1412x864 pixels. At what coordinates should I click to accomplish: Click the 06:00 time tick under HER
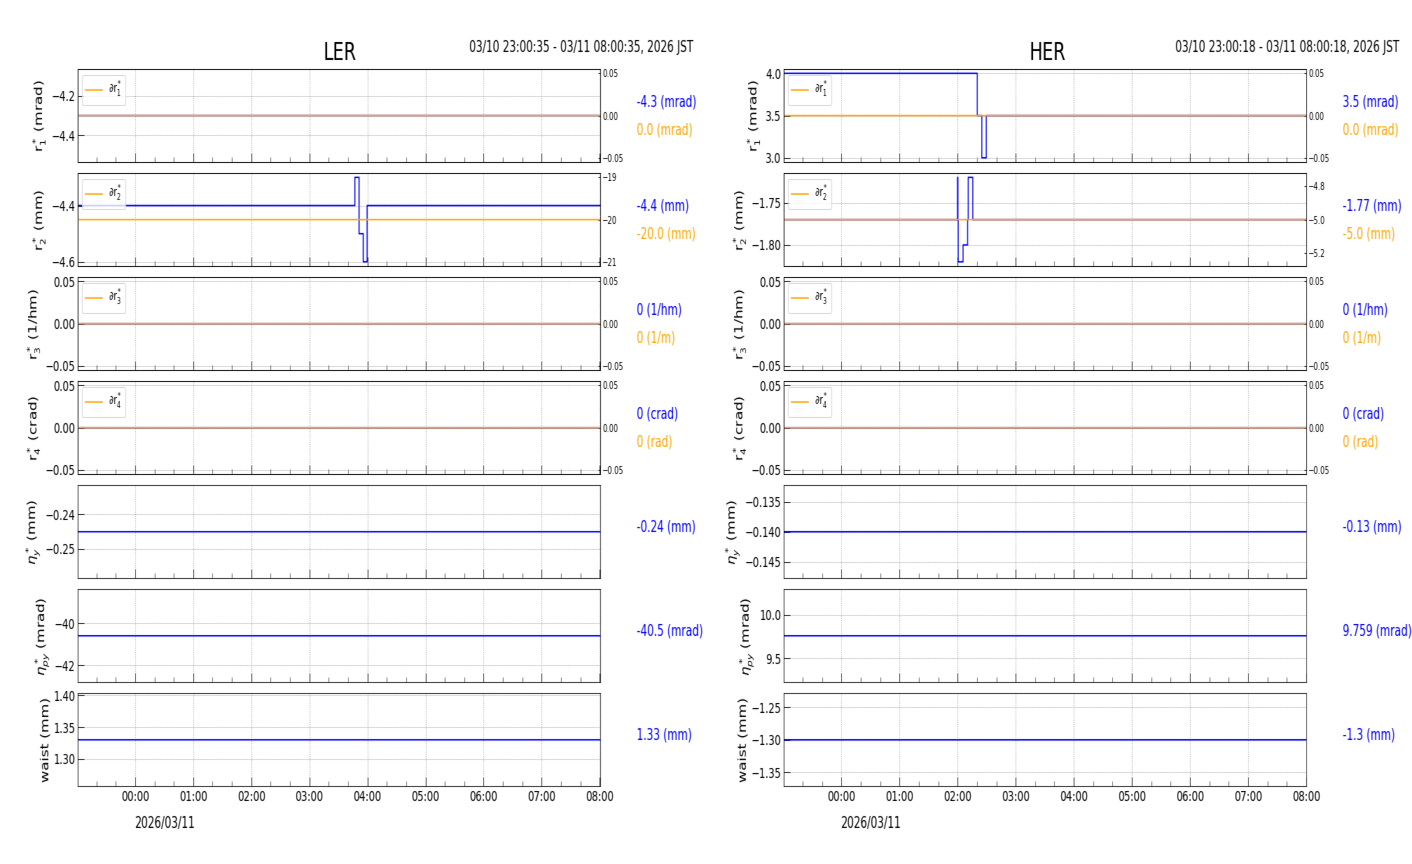1190,797
